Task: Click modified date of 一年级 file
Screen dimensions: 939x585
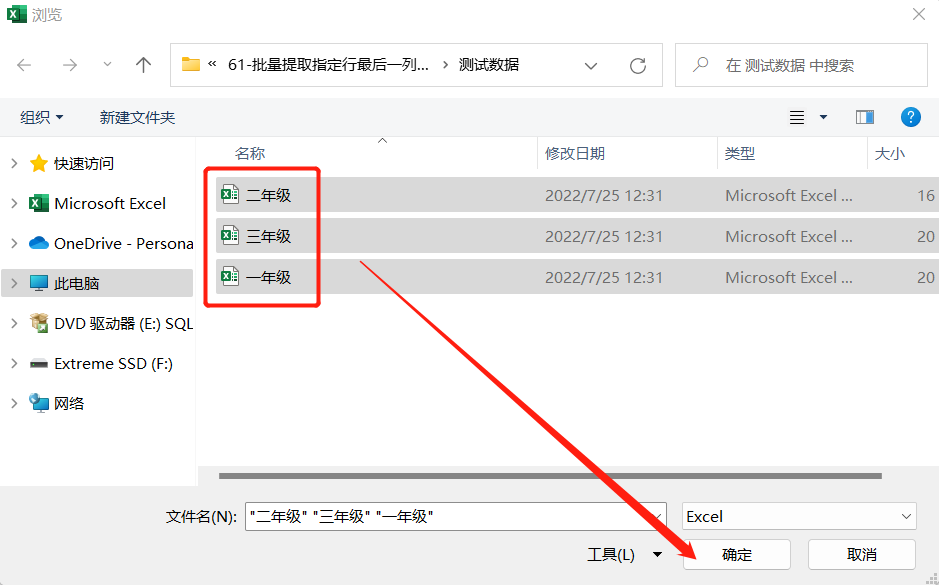Action: point(604,277)
